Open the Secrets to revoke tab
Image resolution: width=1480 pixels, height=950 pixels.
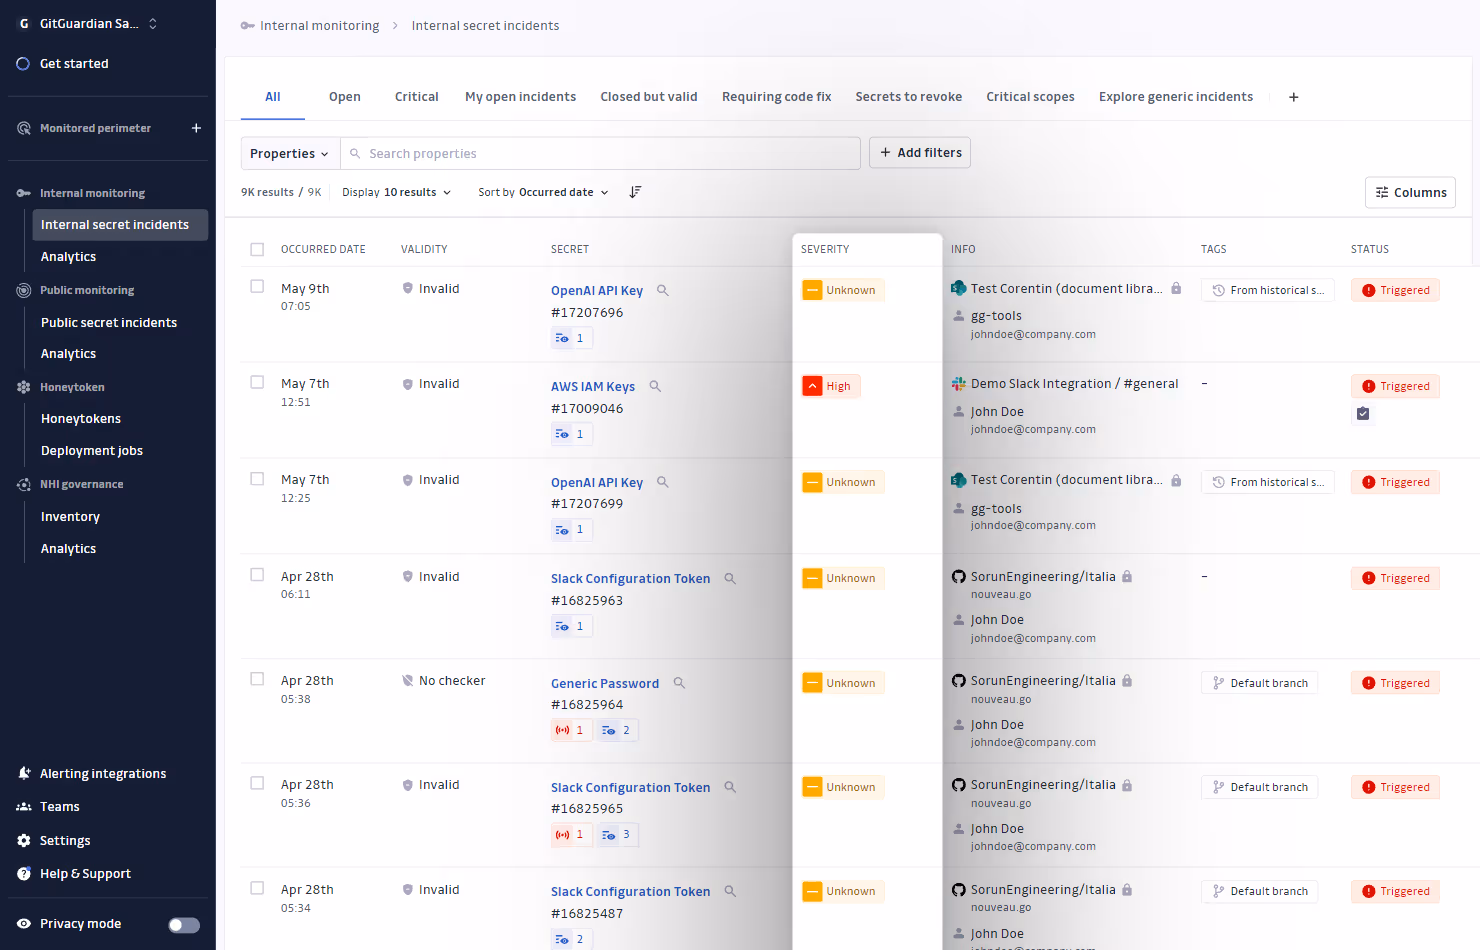(x=908, y=97)
